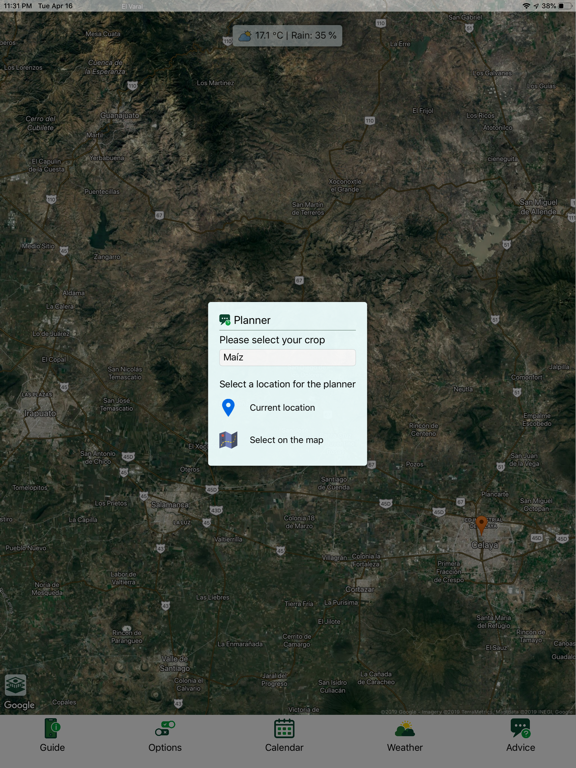
Task: Open the Maíz crop selection field
Action: pos(287,357)
